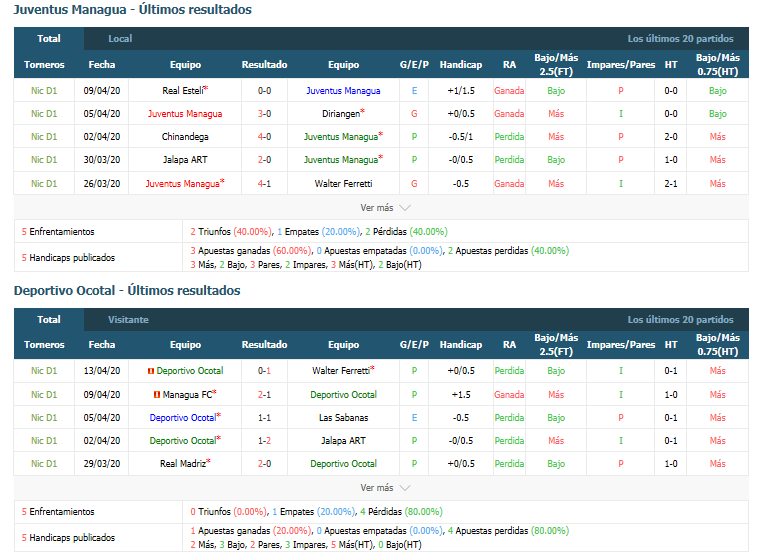This screenshot has height=556, width=767.
Task: Click Nic D1 tournament in 13/04/20 row
Action: click(x=44, y=371)
